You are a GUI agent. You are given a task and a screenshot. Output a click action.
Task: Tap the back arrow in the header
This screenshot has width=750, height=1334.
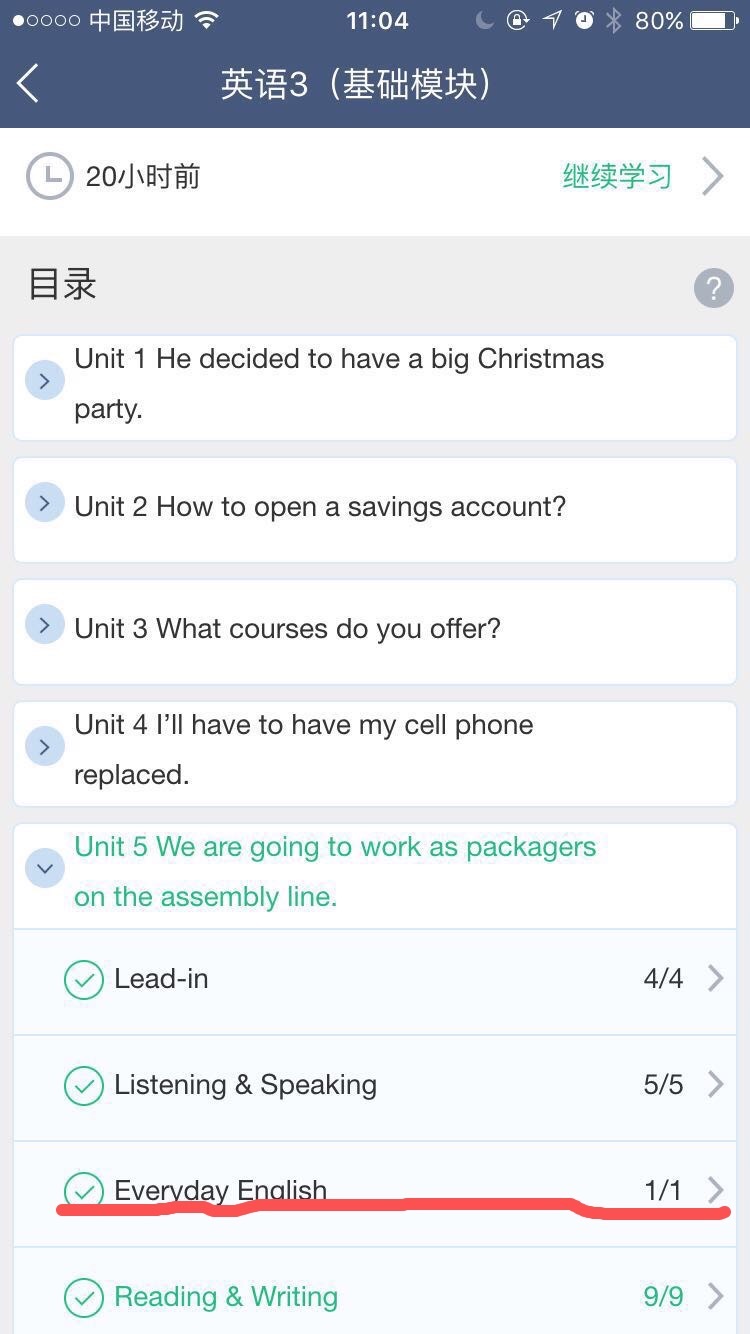click(x=28, y=83)
